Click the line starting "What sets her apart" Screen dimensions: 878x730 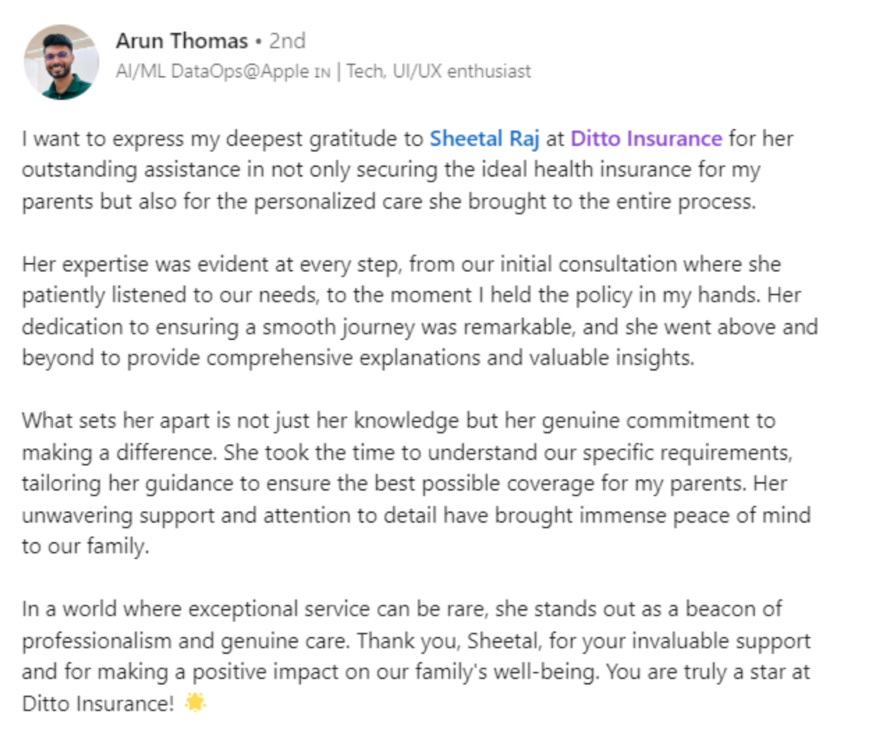[x=398, y=421]
